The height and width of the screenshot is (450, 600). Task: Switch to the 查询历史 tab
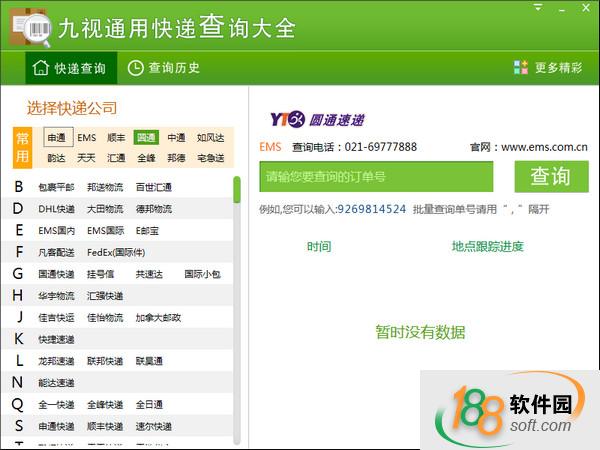(163, 68)
